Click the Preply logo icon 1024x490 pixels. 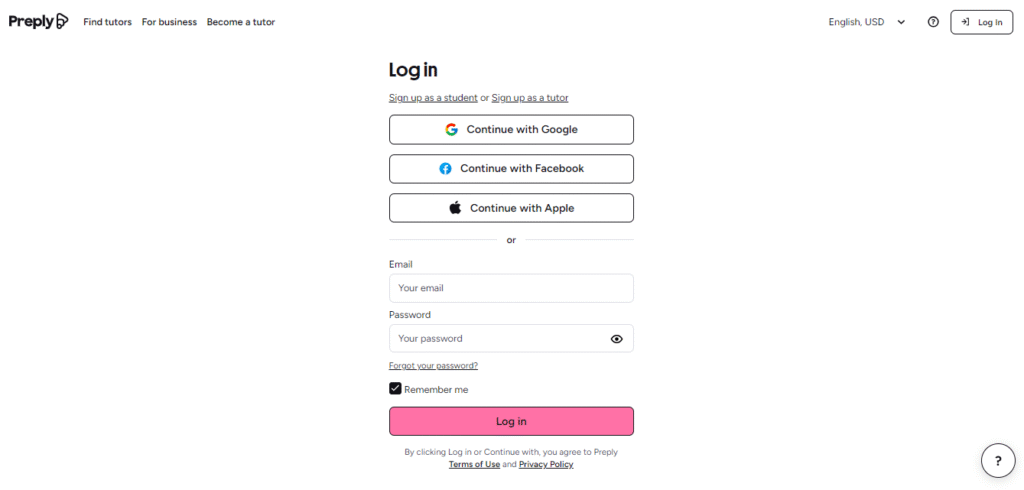62,21
